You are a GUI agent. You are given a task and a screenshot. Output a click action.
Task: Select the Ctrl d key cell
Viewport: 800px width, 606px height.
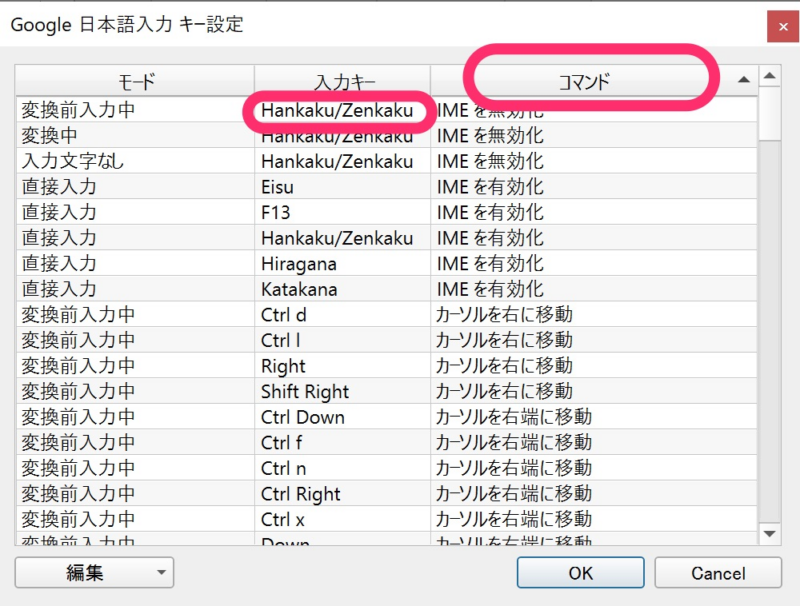[342, 315]
